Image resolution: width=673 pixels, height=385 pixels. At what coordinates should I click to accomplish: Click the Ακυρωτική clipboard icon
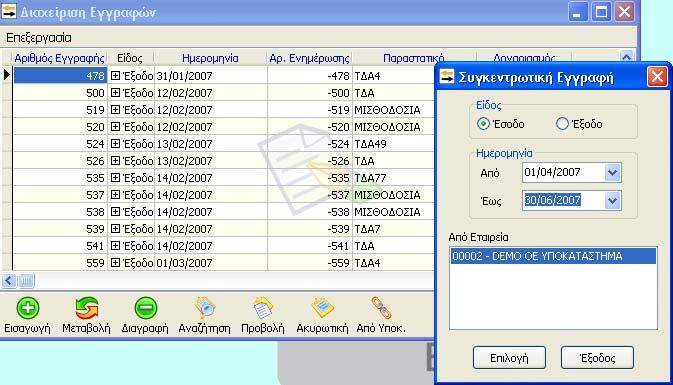(322, 308)
